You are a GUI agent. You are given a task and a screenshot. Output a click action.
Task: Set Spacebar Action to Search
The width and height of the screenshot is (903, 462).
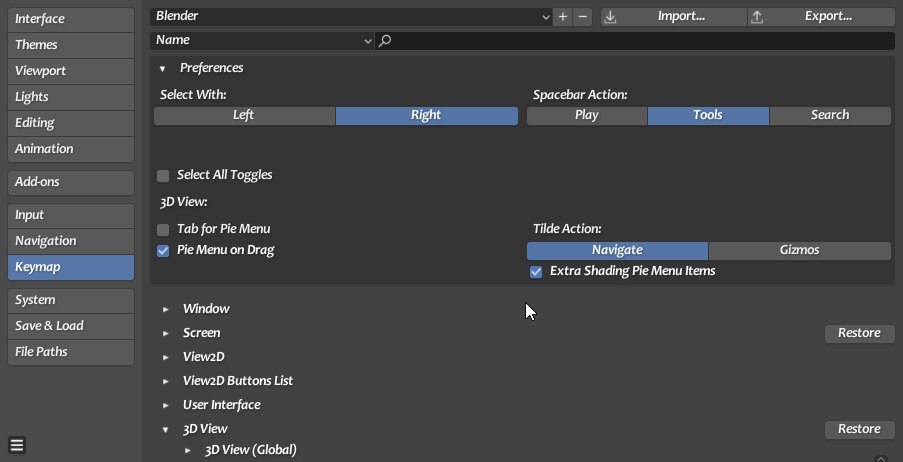pos(830,115)
